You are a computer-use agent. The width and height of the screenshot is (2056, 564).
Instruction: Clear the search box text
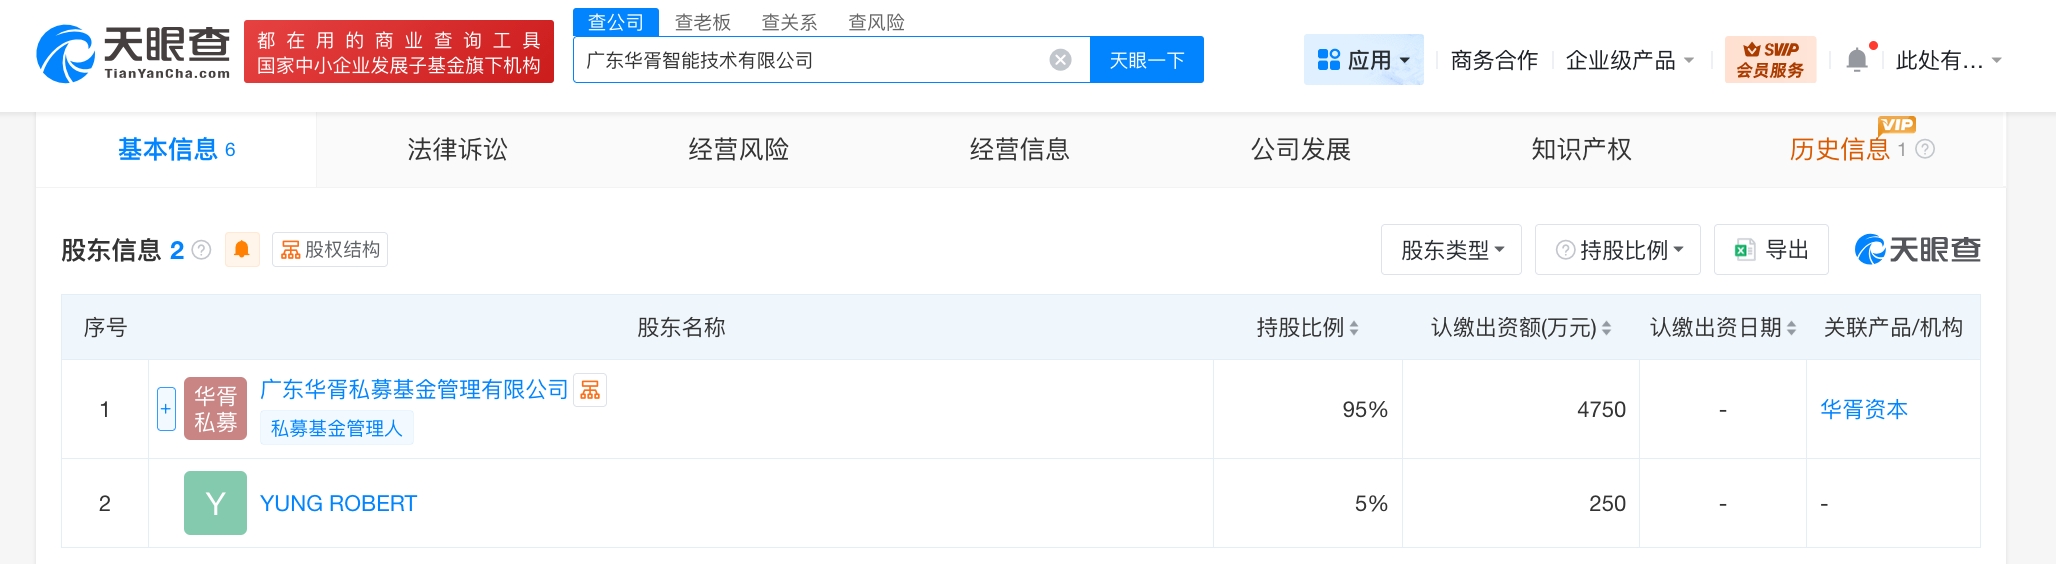[1060, 60]
